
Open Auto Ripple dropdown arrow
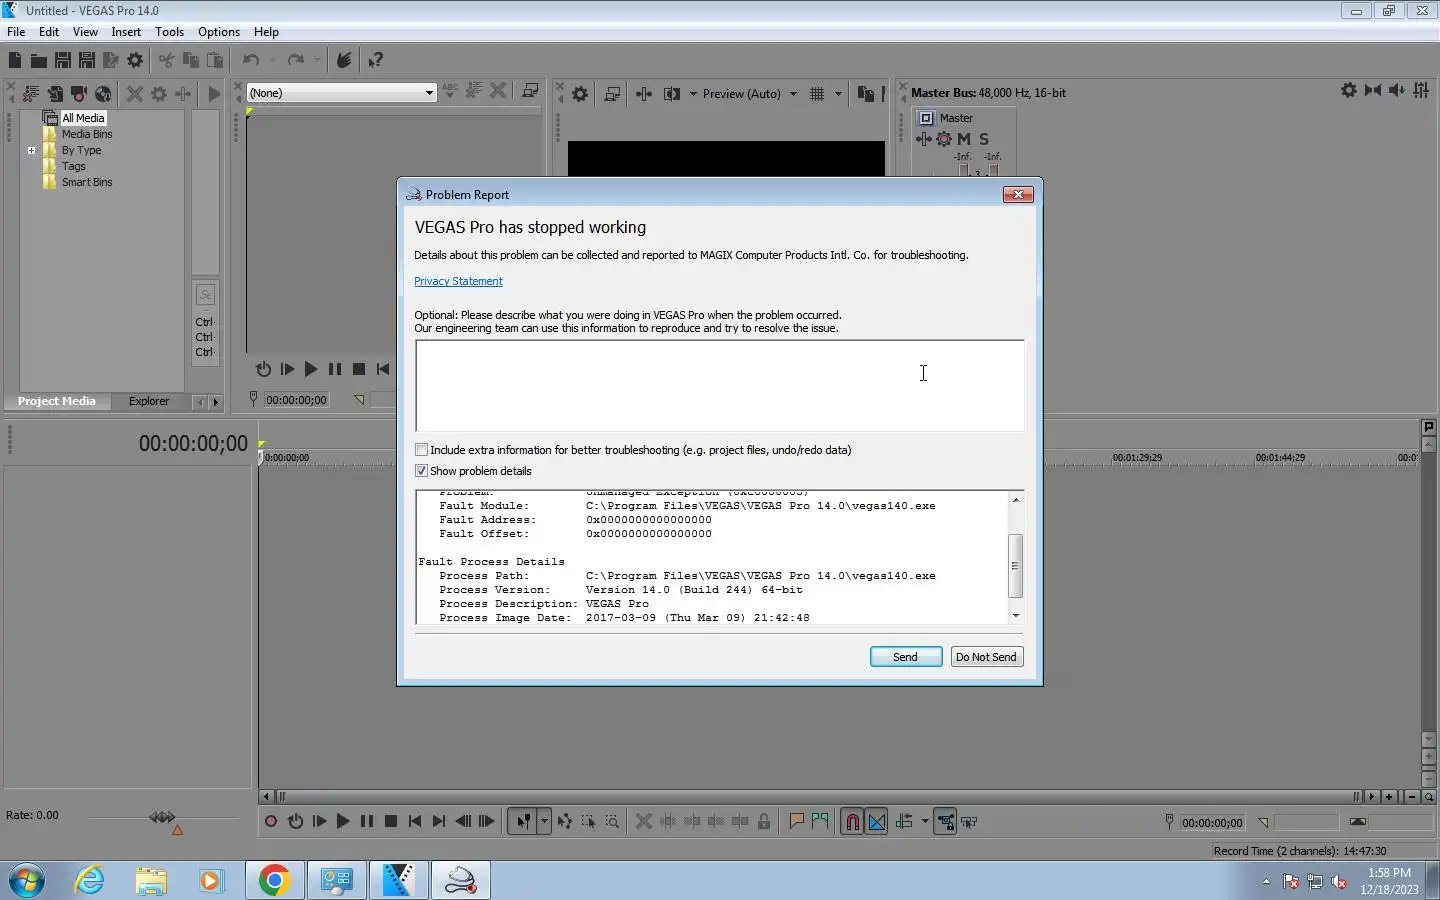(925, 822)
